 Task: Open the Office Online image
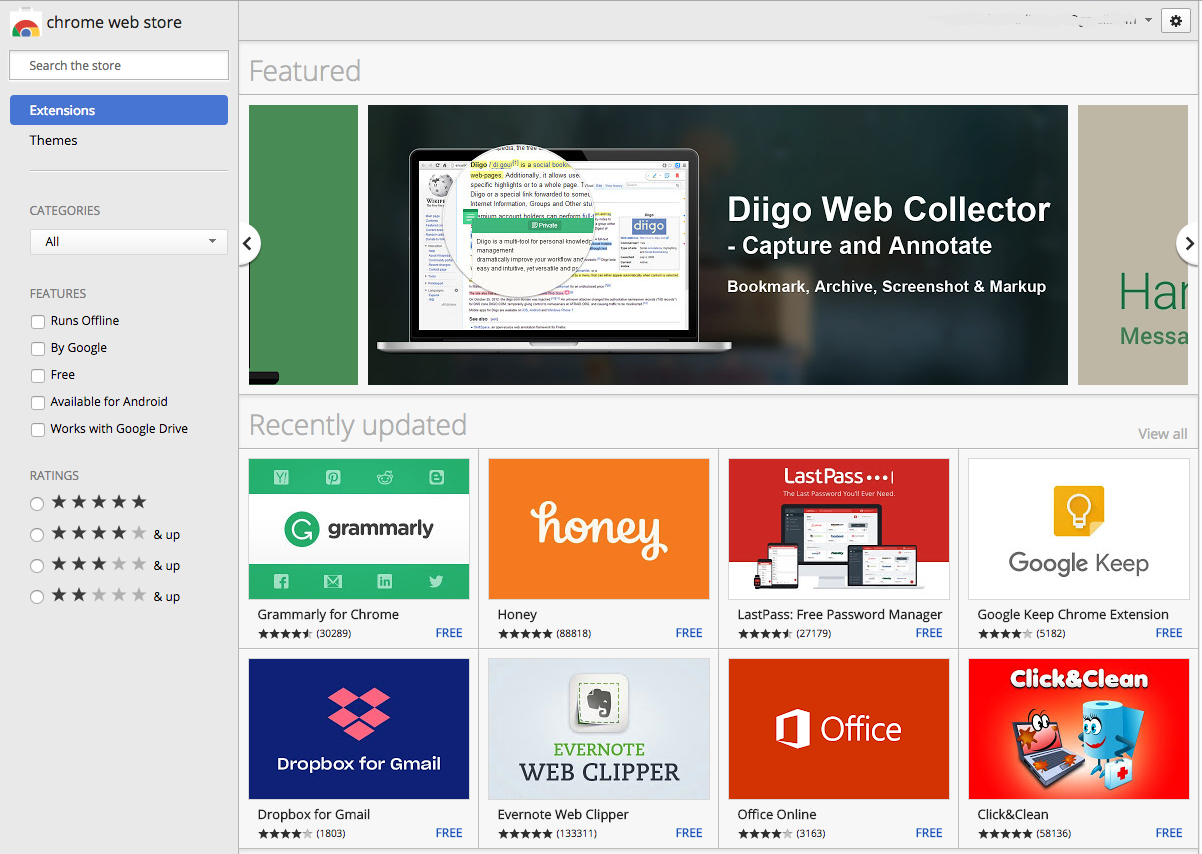[839, 729]
